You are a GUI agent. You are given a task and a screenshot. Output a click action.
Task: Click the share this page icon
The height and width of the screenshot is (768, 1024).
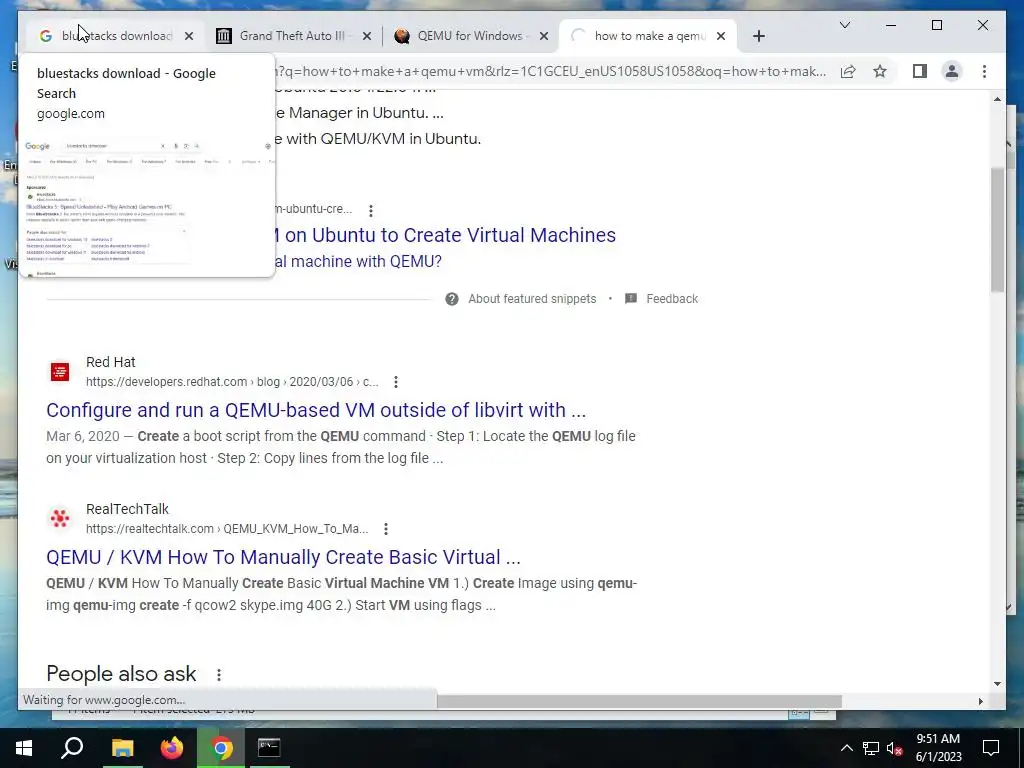[848, 71]
